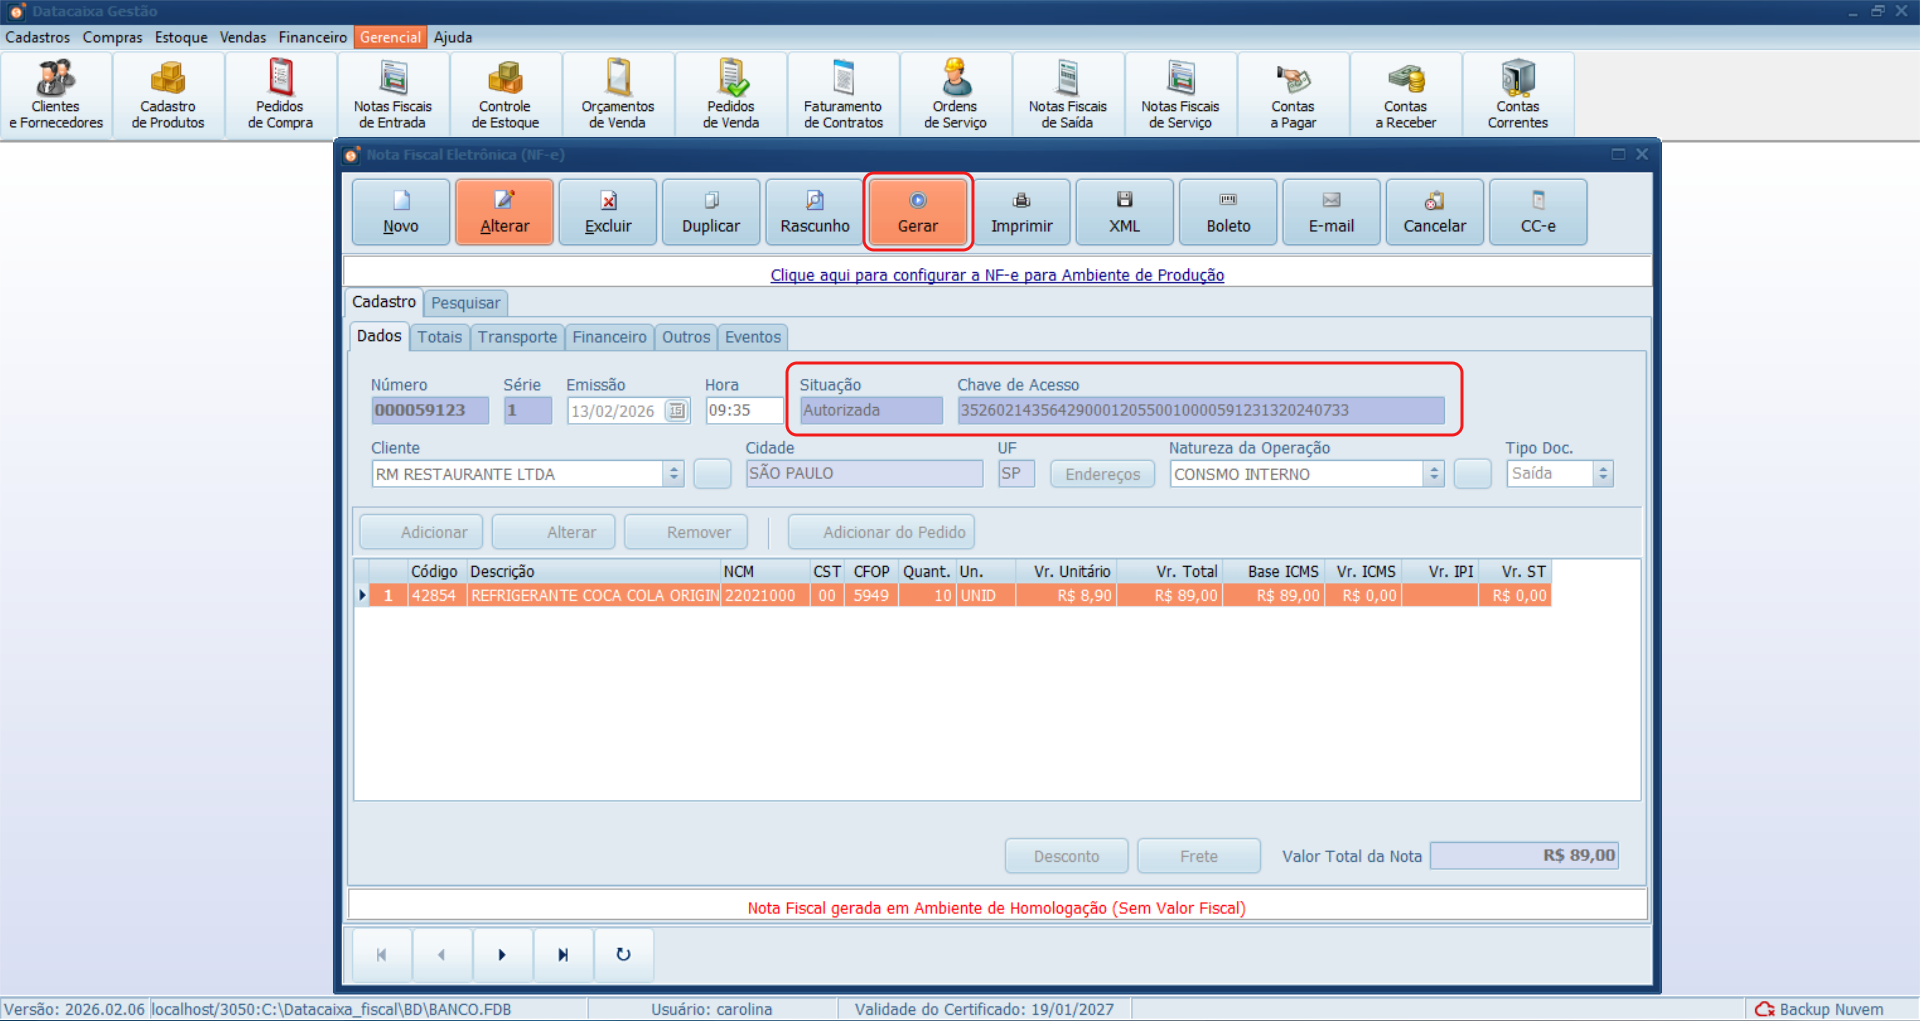This screenshot has height=1021, width=1920.
Task: Go to the last record navigation arrow
Action: [x=563, y=955]
